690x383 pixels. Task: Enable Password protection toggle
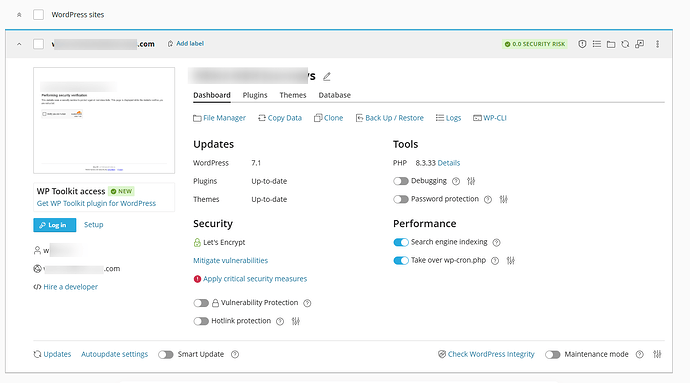tap(401, 199)
